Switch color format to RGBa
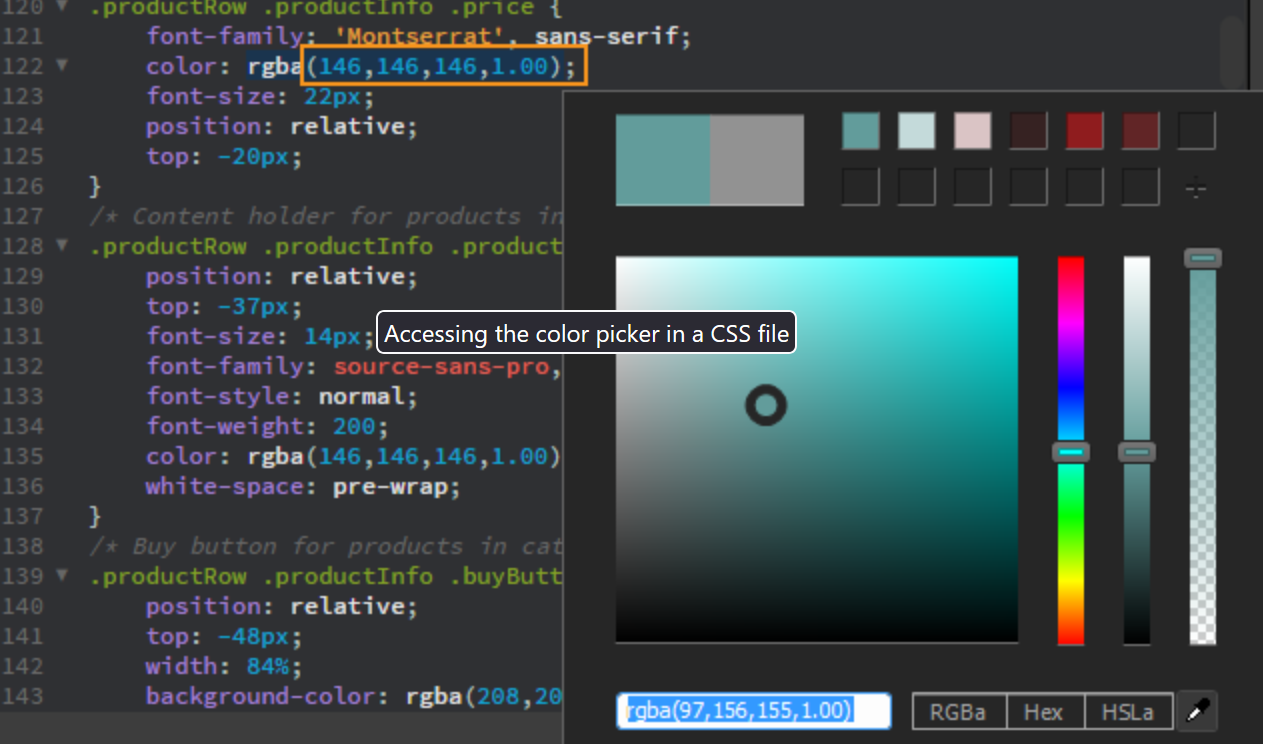This screenshot has width=1263, height=744. pos(958,712)
